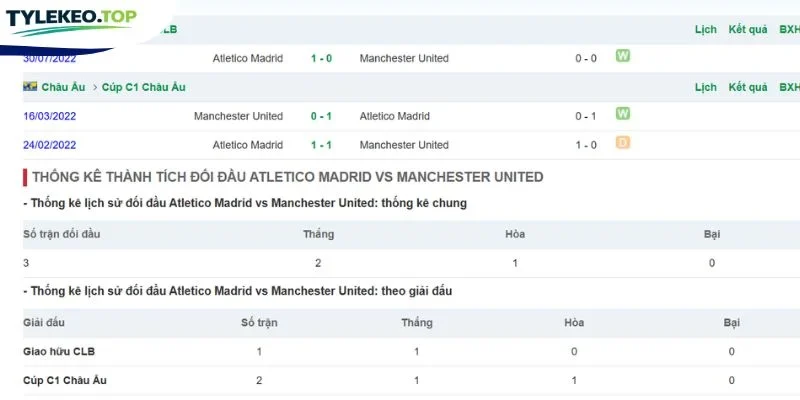The height and width of the screenshot is (400, 800).
Task: Click the 1 - 0 score of 30/07/2022 match
Action: pyautogui.click(x=321, y=59)
